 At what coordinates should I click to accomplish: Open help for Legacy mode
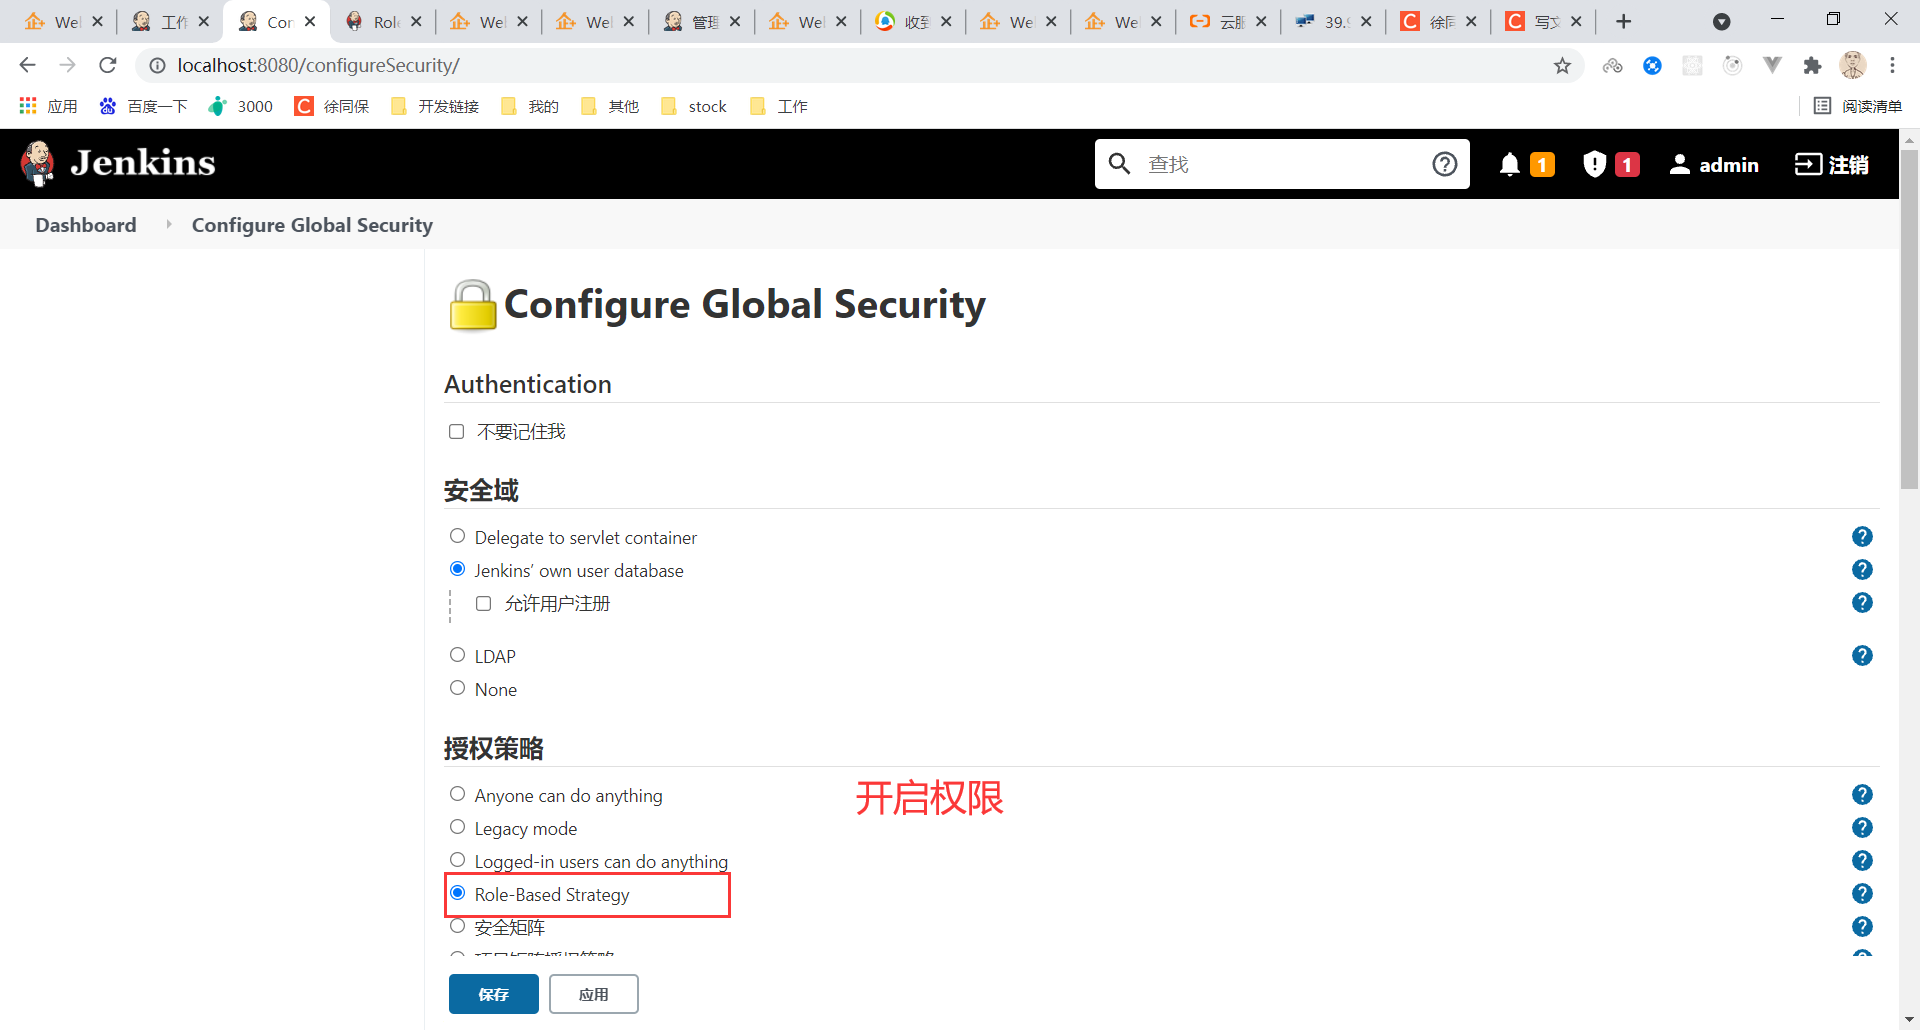1862,828
